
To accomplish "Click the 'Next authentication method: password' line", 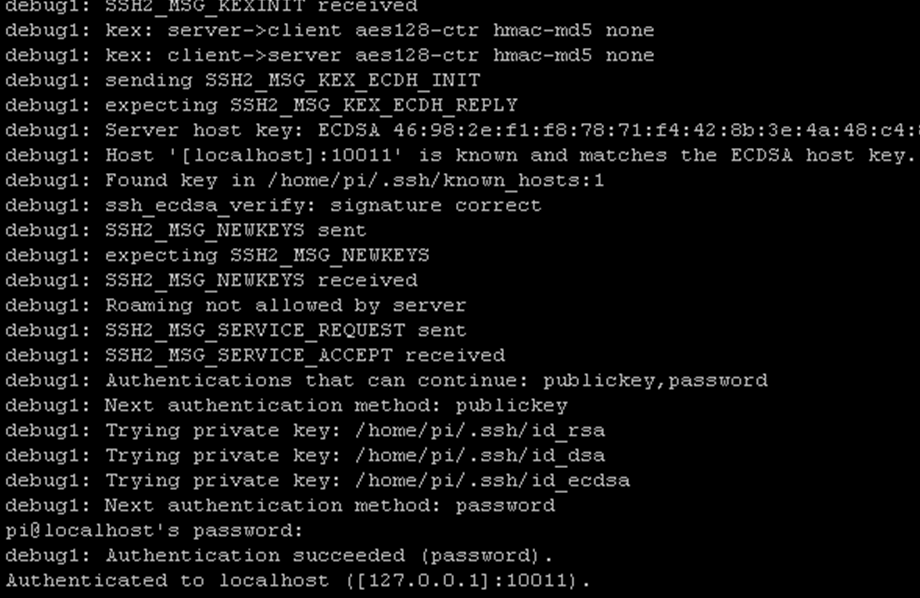I will [x=280, y=506].
